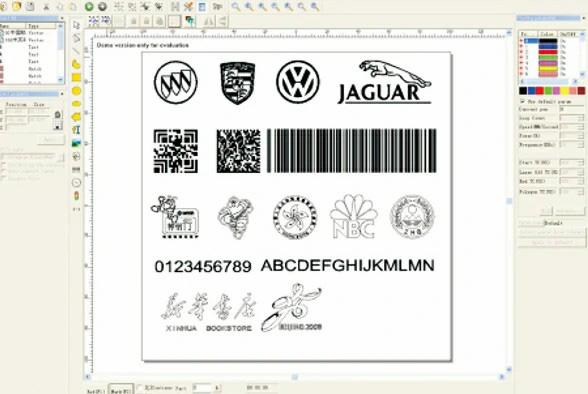Click the Advanced button in pen panel
The image size is (588, 394).
(x=569, y=212)
